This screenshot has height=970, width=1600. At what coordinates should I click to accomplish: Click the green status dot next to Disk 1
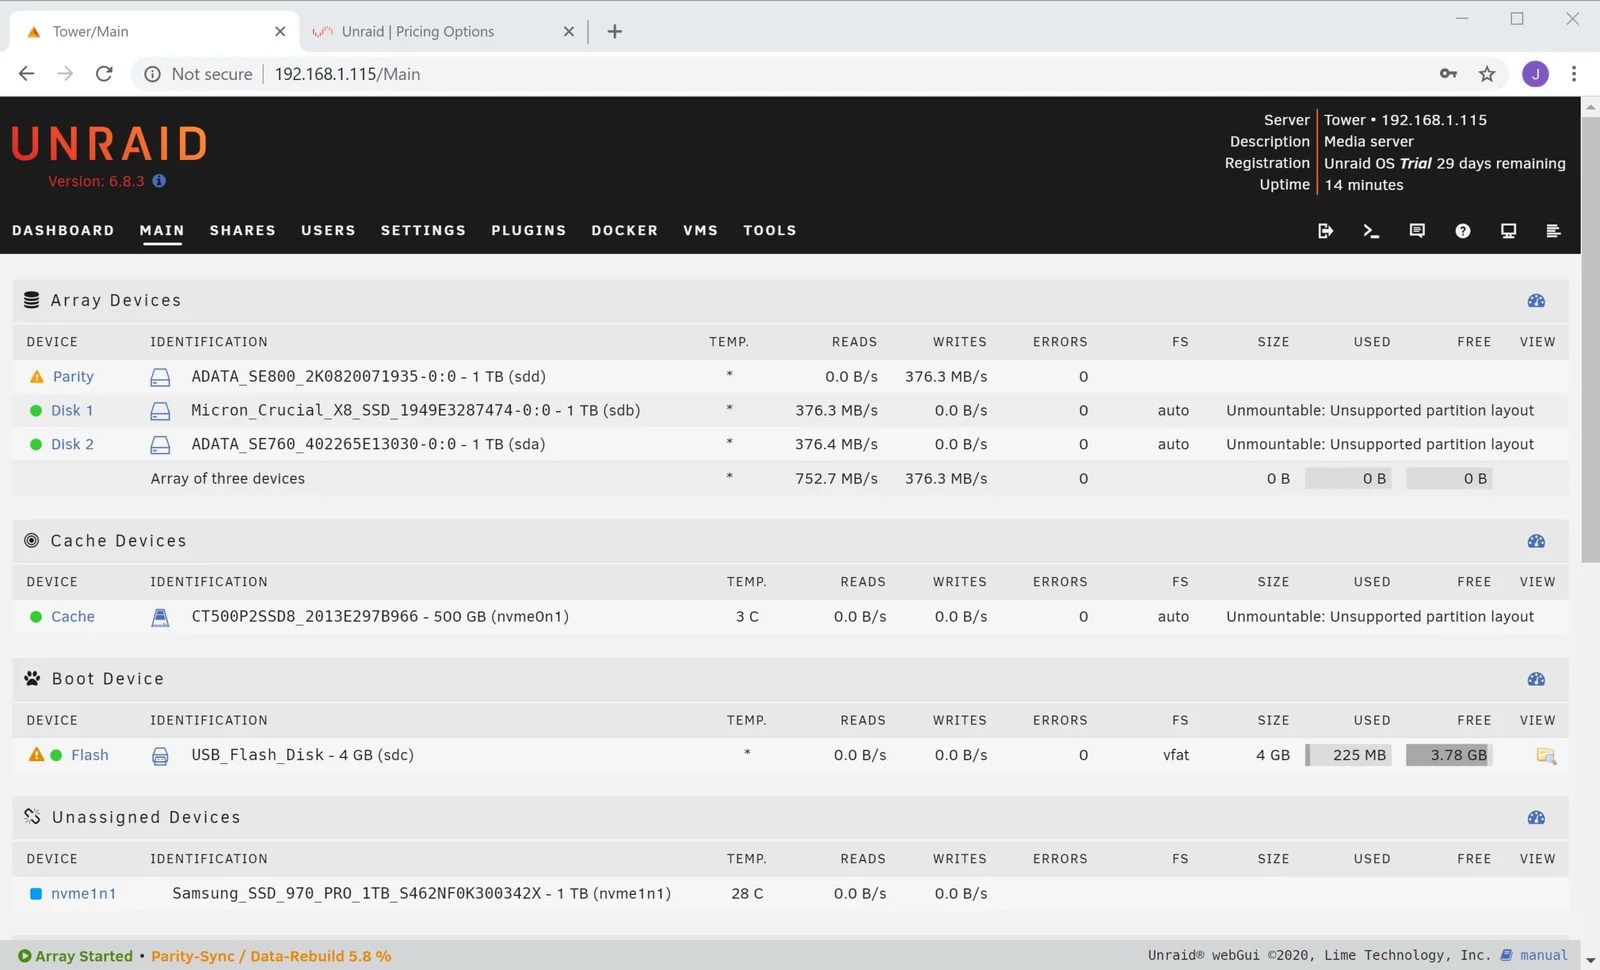36,410
